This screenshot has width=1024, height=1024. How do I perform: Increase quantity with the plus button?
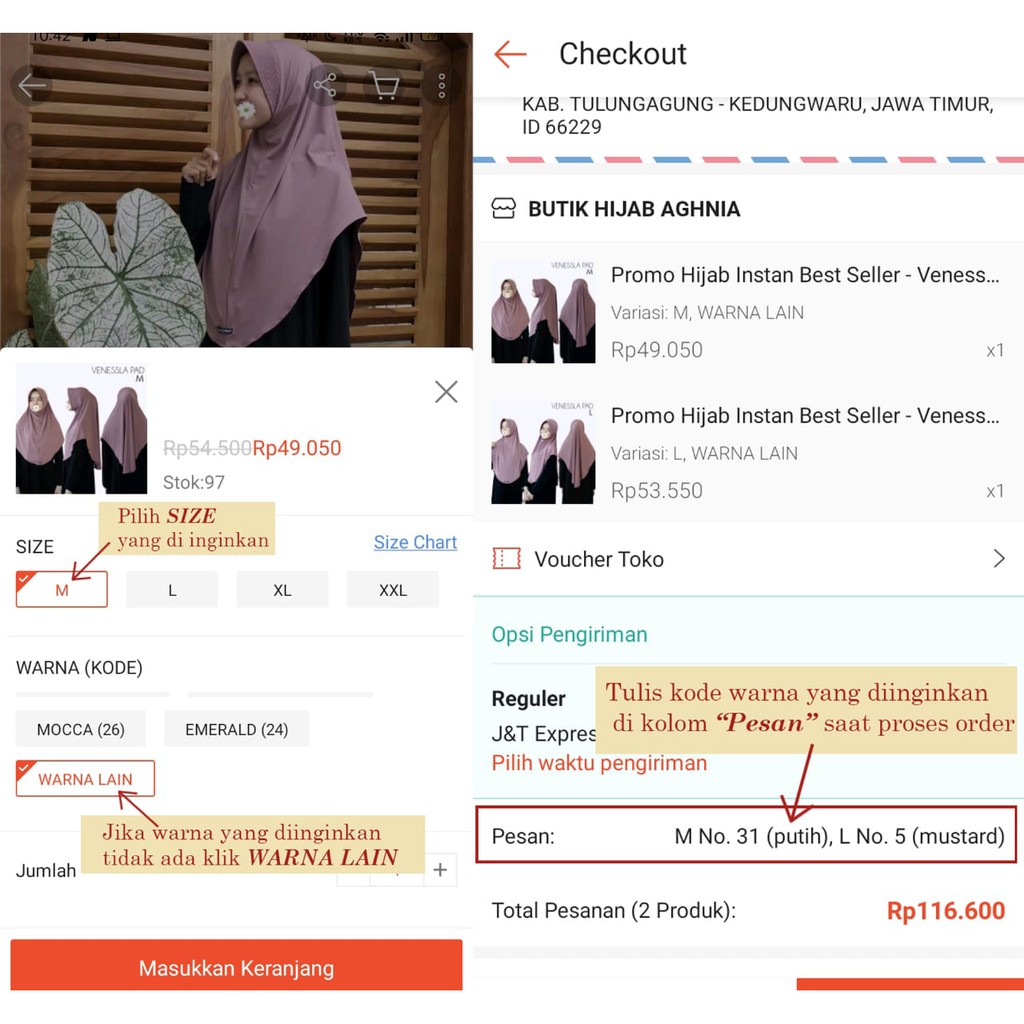440,869
